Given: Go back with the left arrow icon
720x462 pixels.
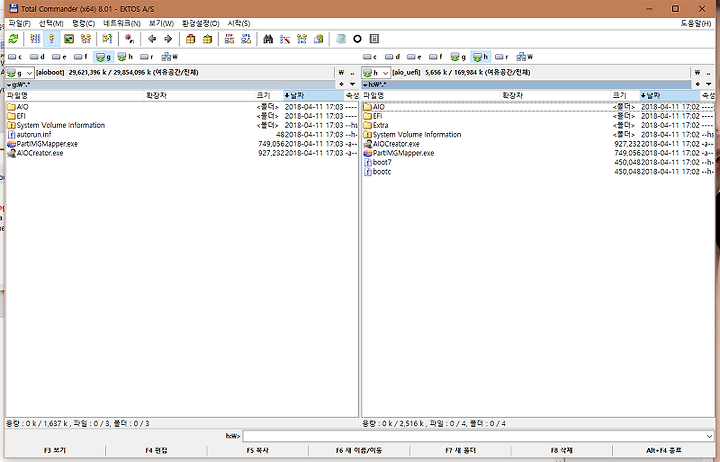Looking at the screenshot, I should [x=152, y=39].
